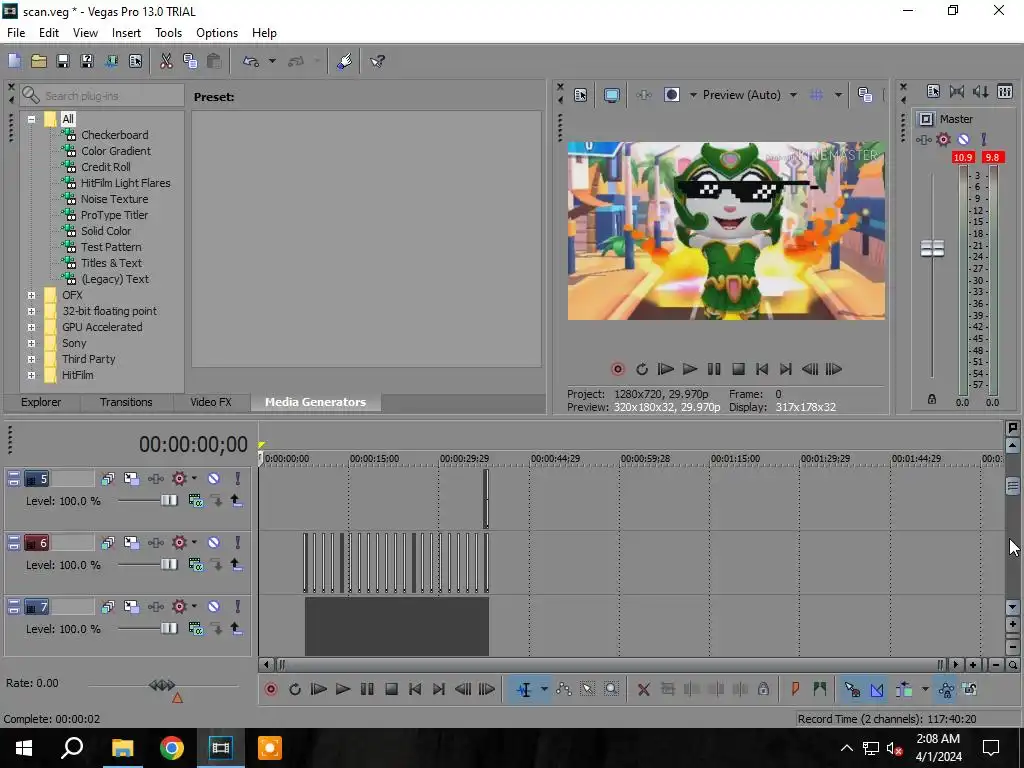Select Titles & Text generator
1024x768 pixels.
[x=111, y=263]
